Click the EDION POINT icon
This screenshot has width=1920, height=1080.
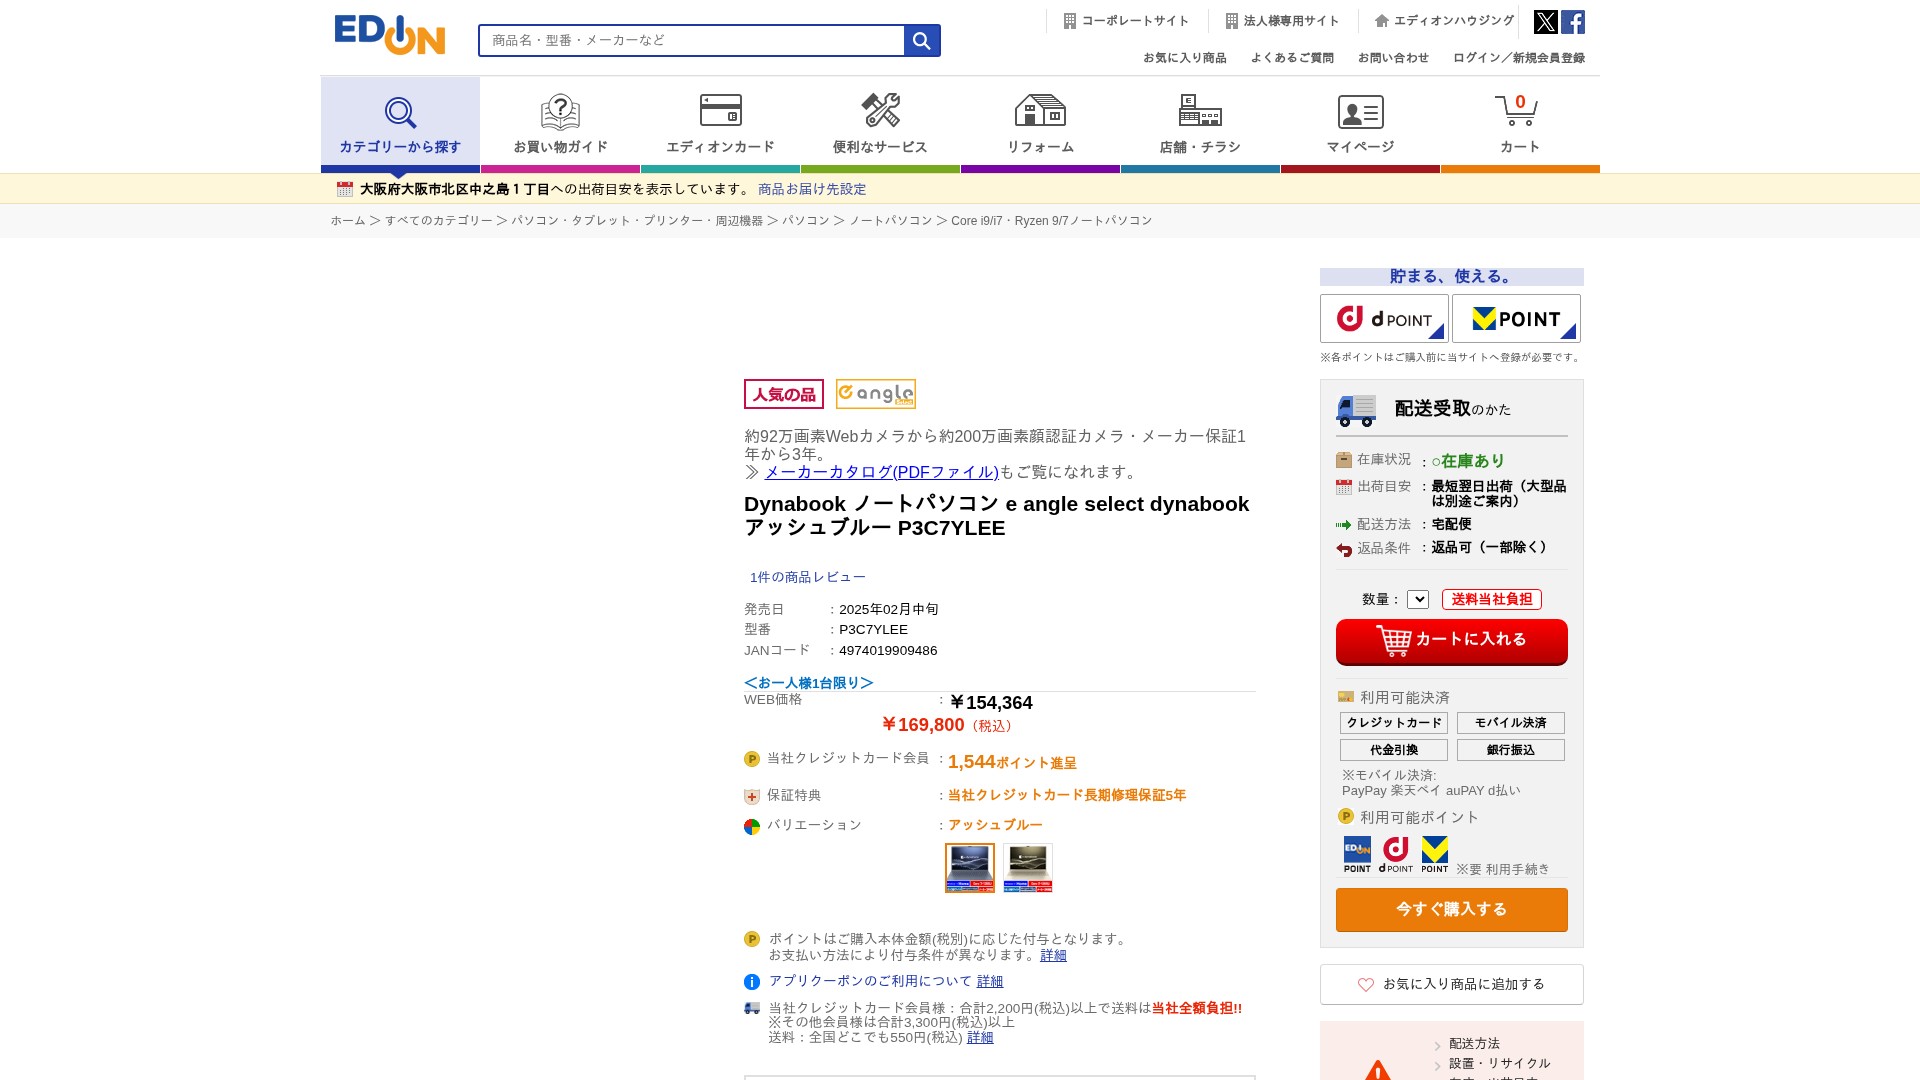pos(1357,854)
